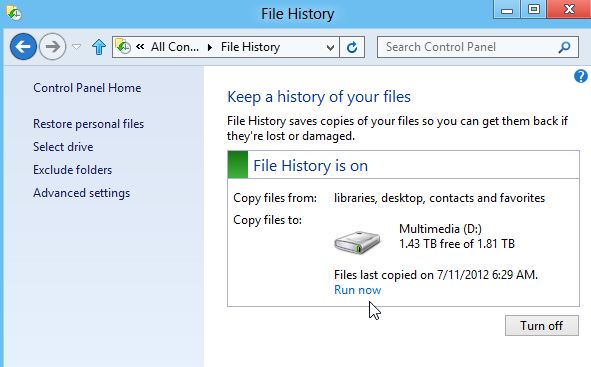Click Run now to back up
The height and width of the screenshot is (367, 591).
(x=357, y=290)
